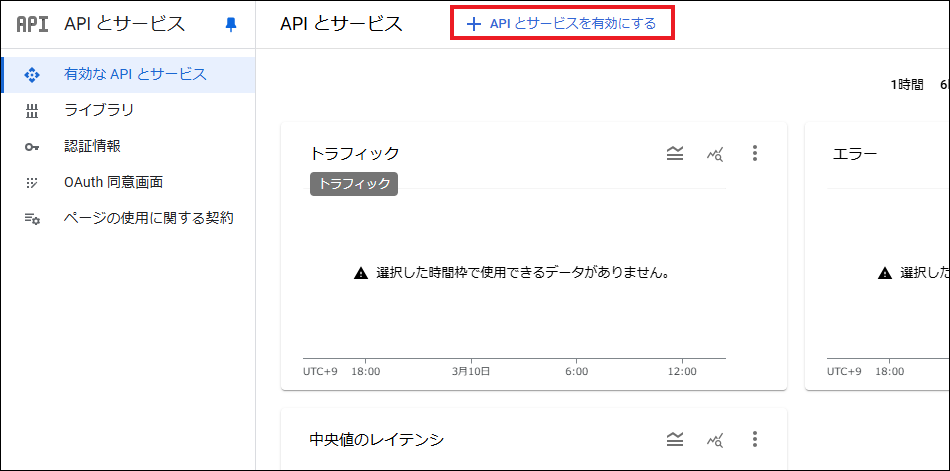Viewport: 950px width, 471px height.
Task: Toggle the legend icon on トラフィック chart
Action: point(675,153)
